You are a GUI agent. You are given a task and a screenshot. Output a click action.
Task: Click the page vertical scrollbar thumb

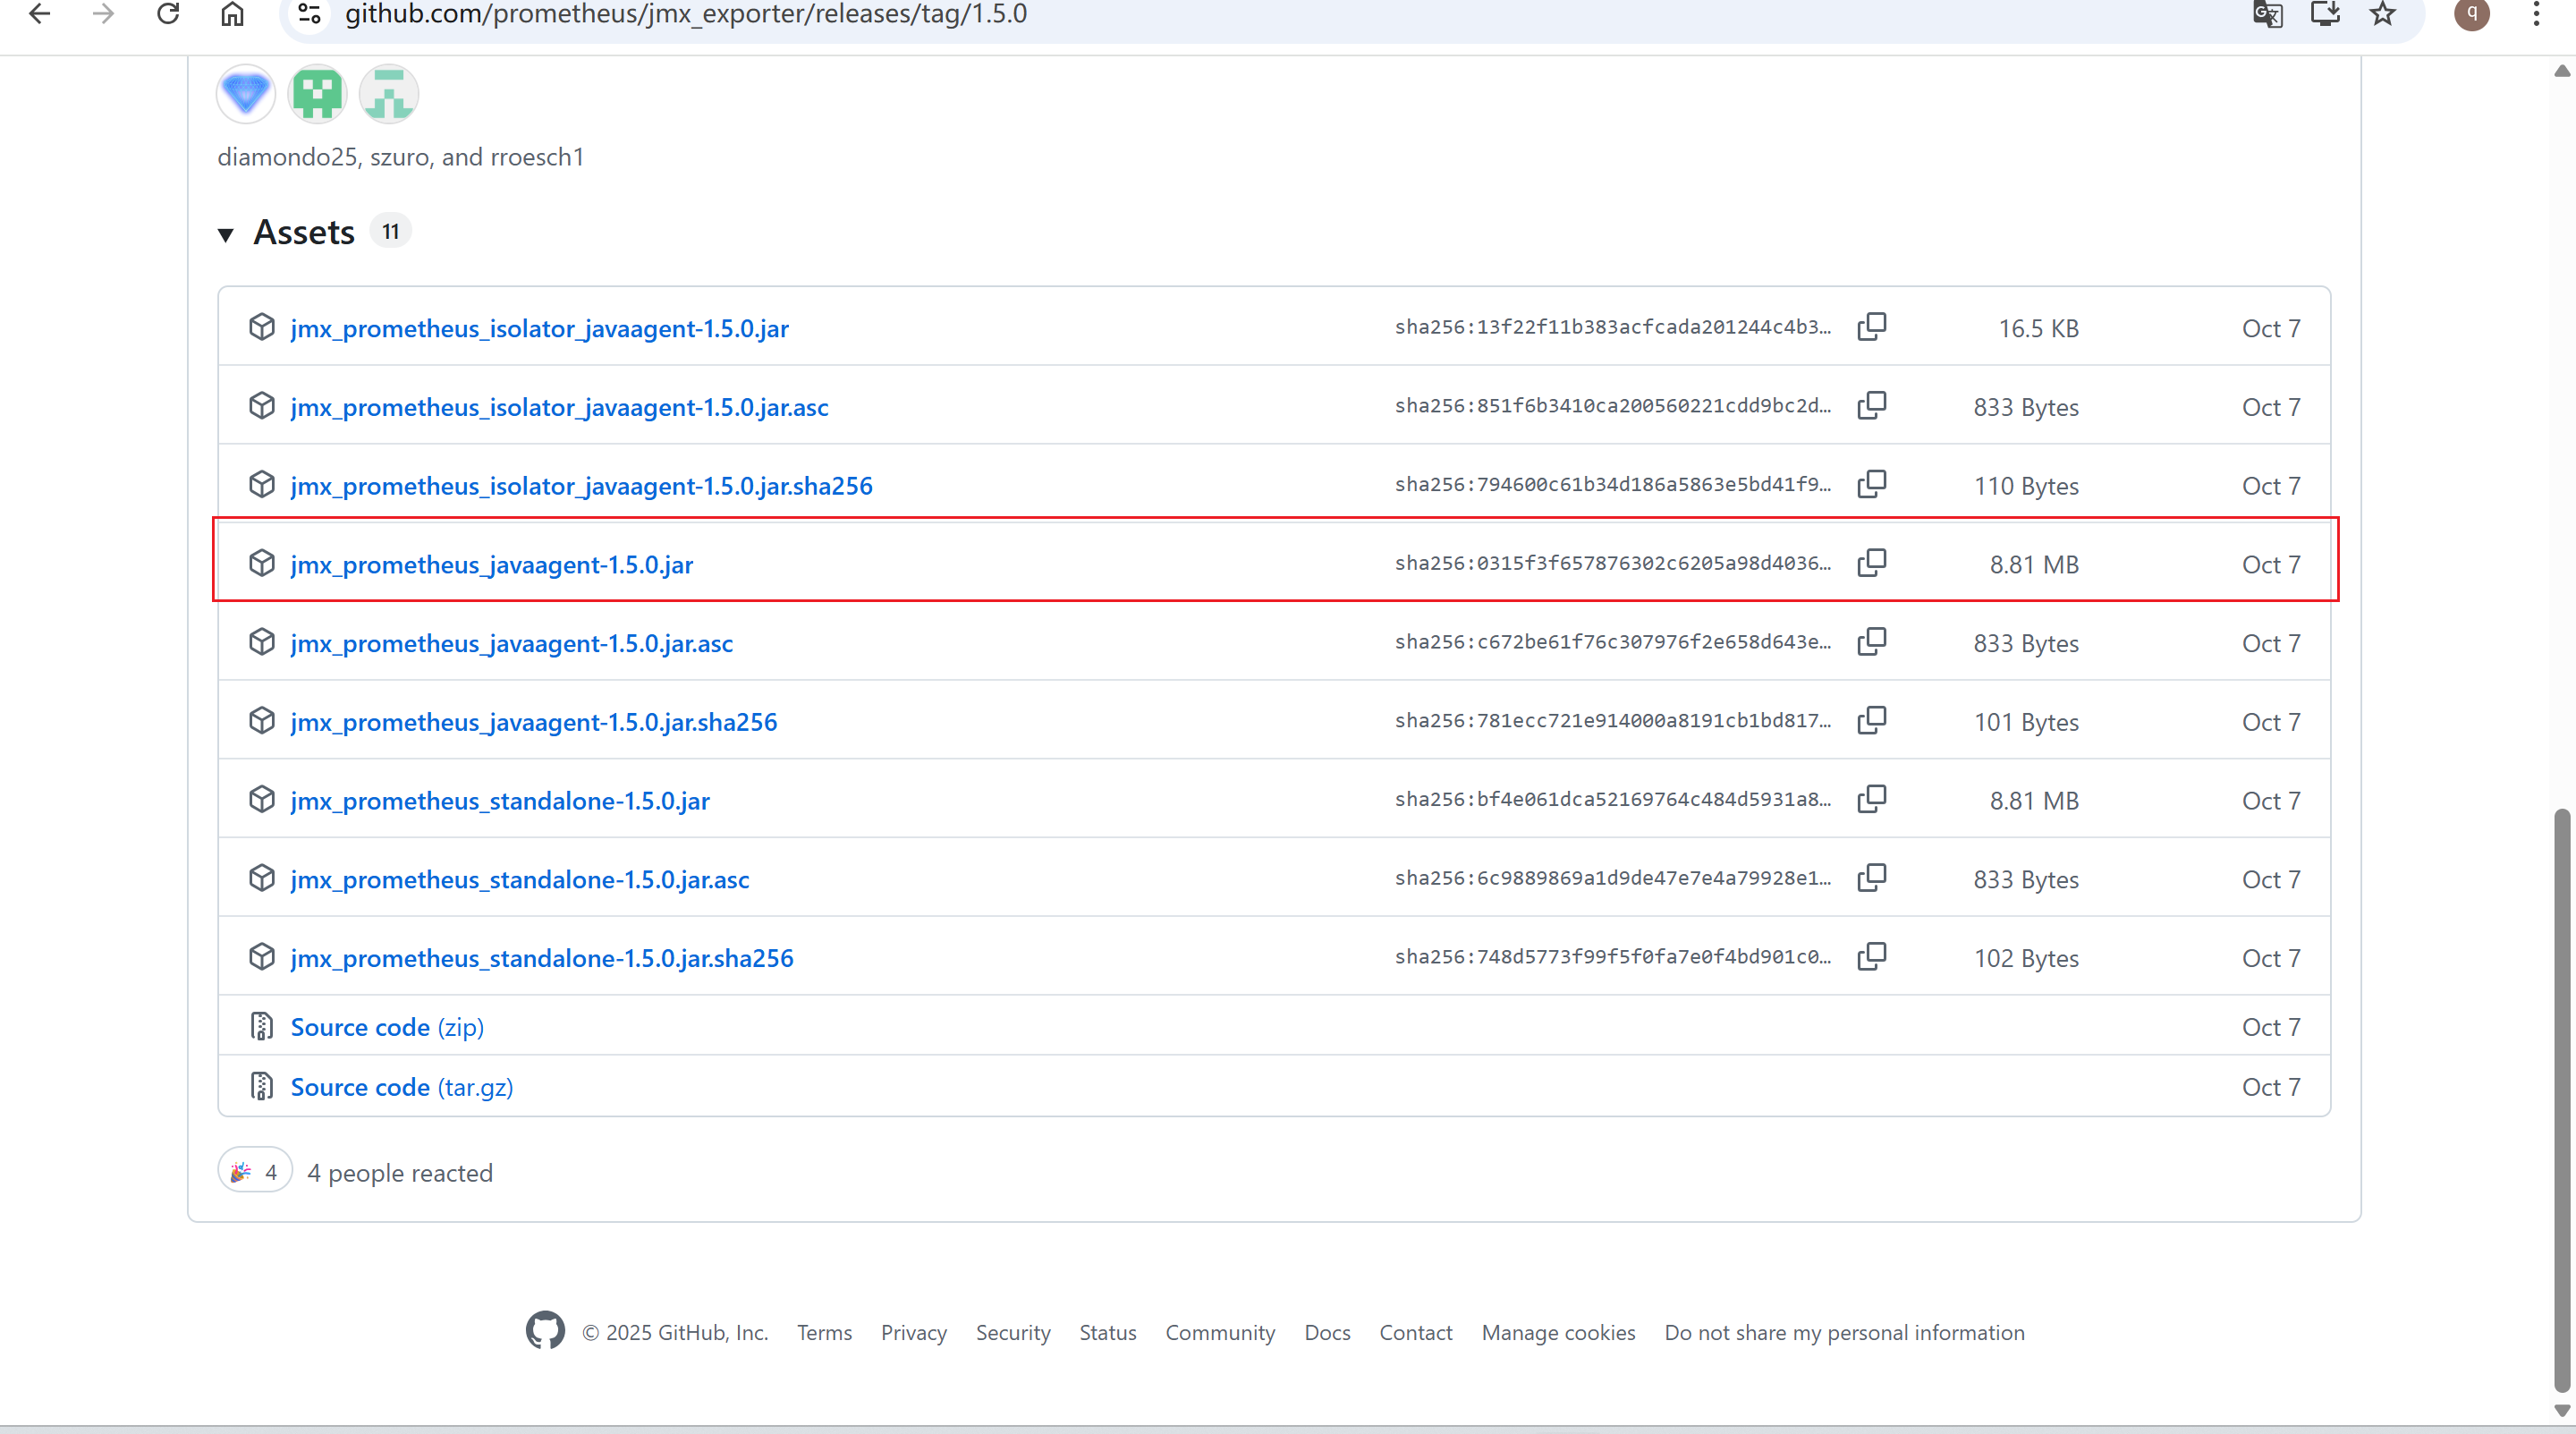(x=2561, y=1100)
